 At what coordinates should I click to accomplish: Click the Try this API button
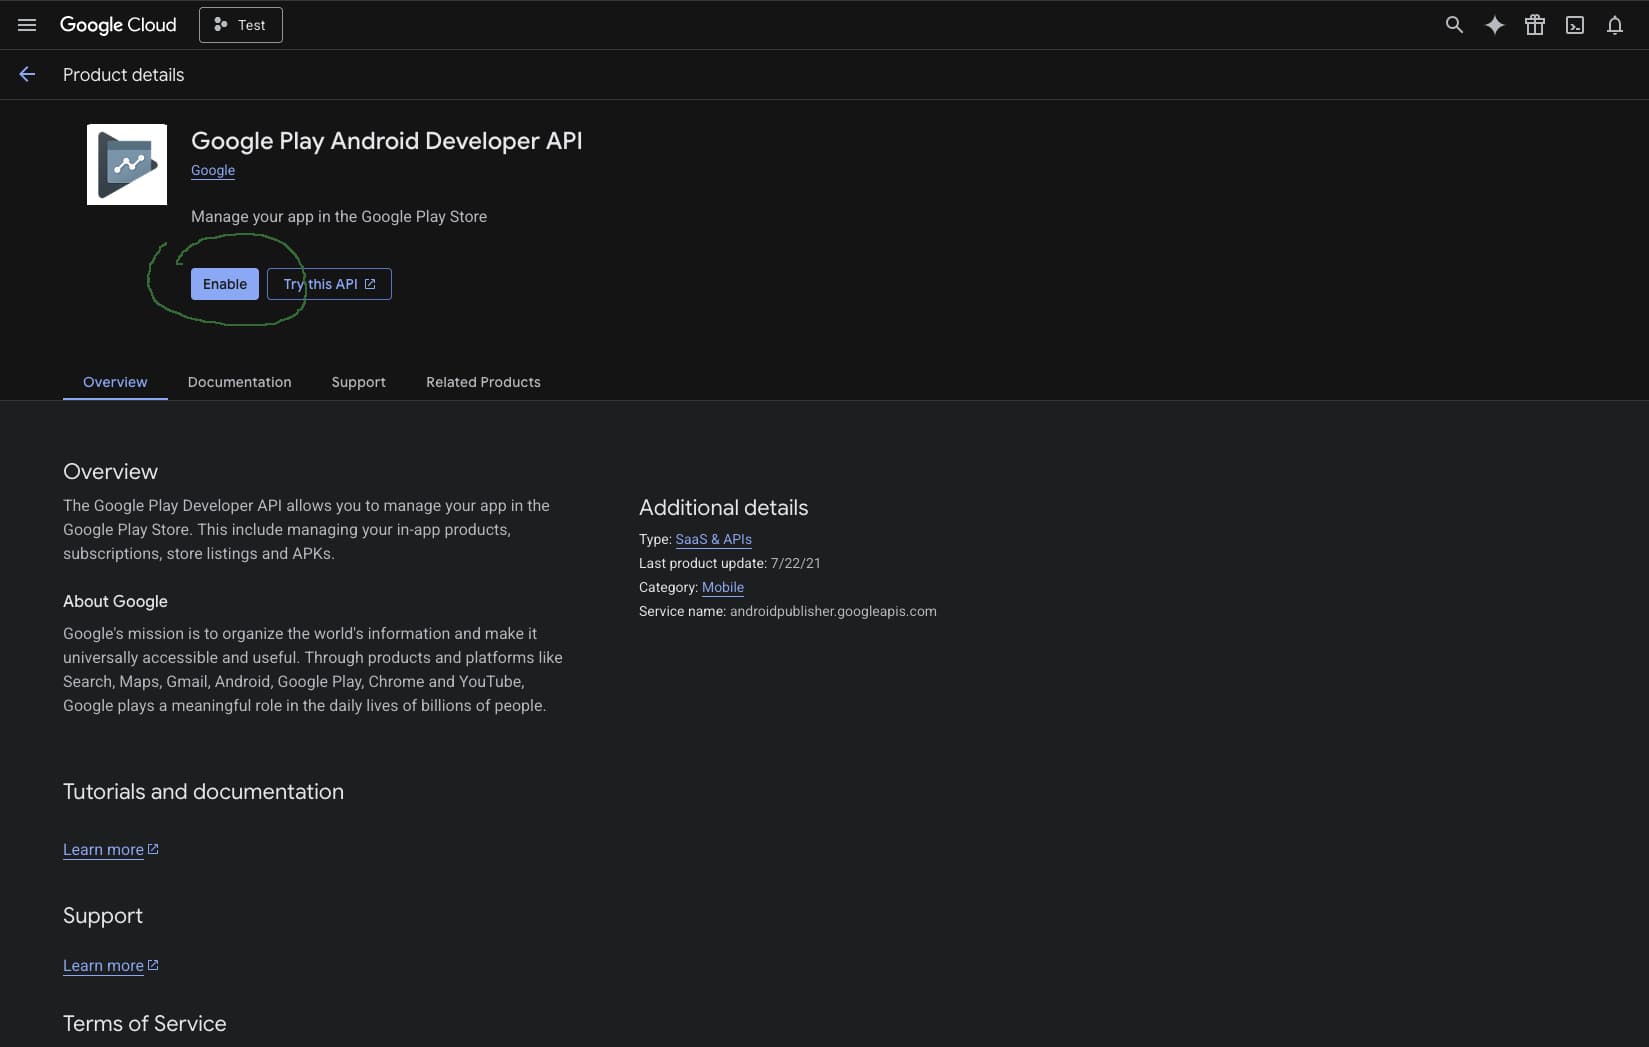(x=329, y=284)
